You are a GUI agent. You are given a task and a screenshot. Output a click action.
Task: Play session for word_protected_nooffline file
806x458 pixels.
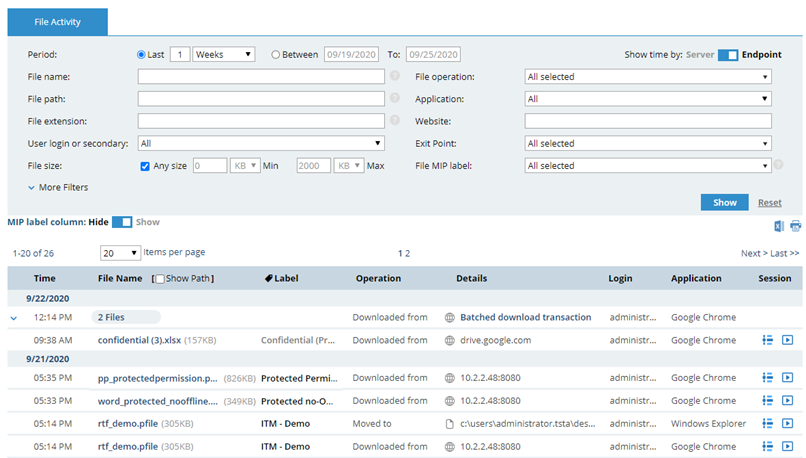tap(787, 401)
